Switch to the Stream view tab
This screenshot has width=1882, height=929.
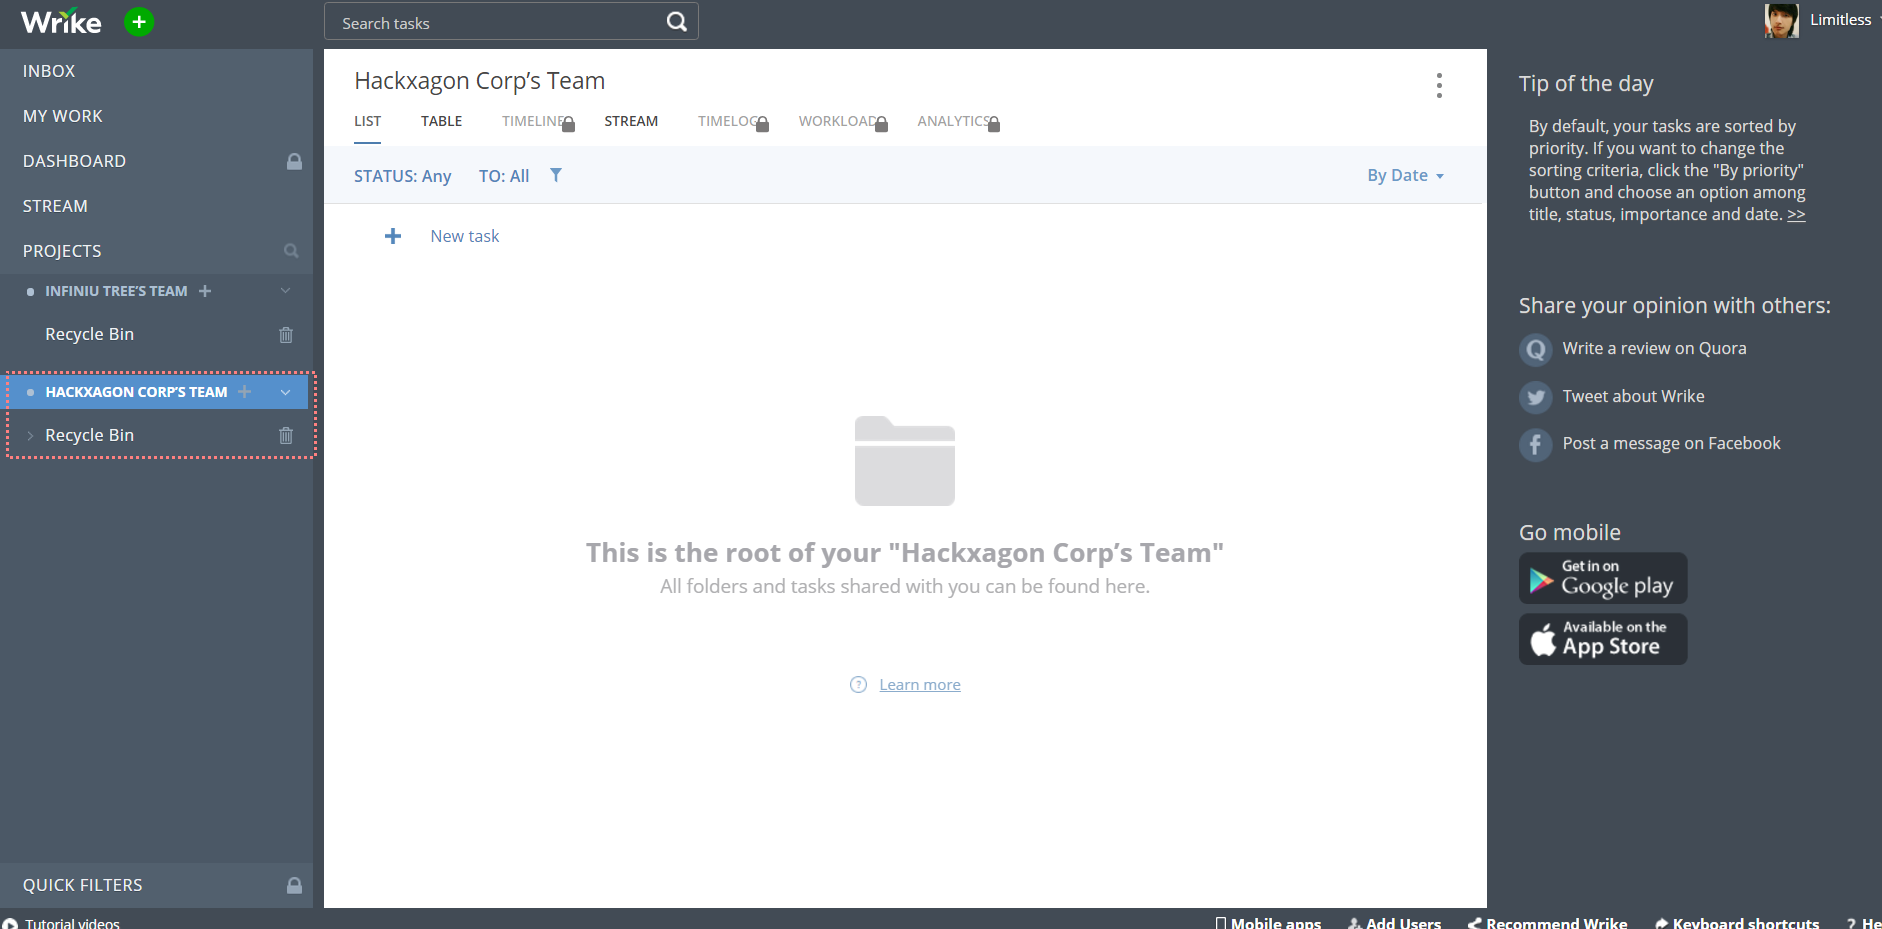coord(631,121)
